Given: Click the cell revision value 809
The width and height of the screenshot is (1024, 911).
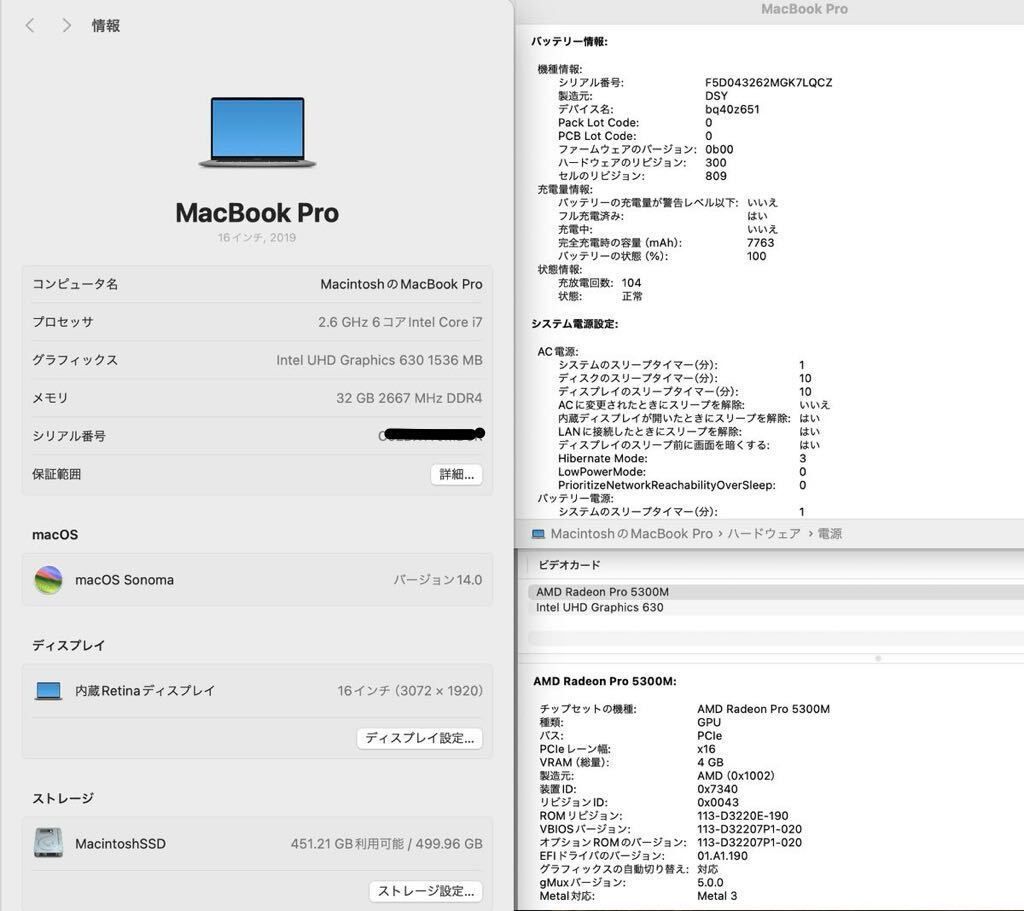Looking at the screenshot, I should [x=715, y=176].
